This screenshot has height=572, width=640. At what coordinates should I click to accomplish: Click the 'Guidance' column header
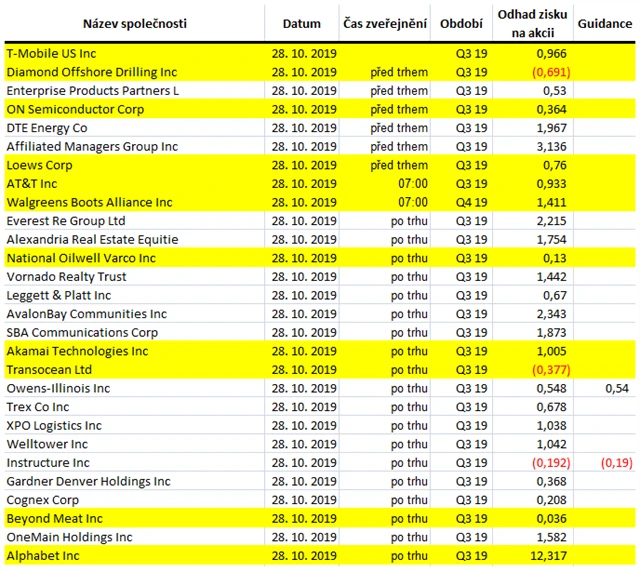pos(605,24)
